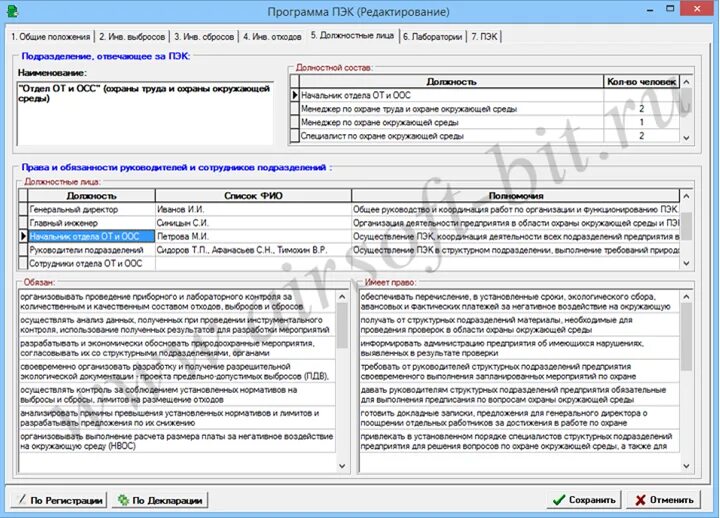Click the red X icon on Отменить
Screen dimensions: 720x518
(x=641, y=500)
